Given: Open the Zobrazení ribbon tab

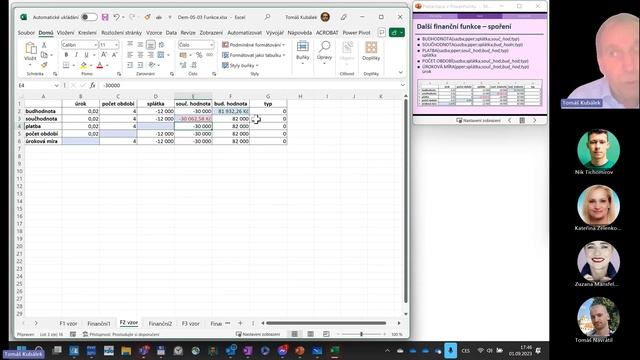Looking at the screenshot, I should (x=211, y=33).
